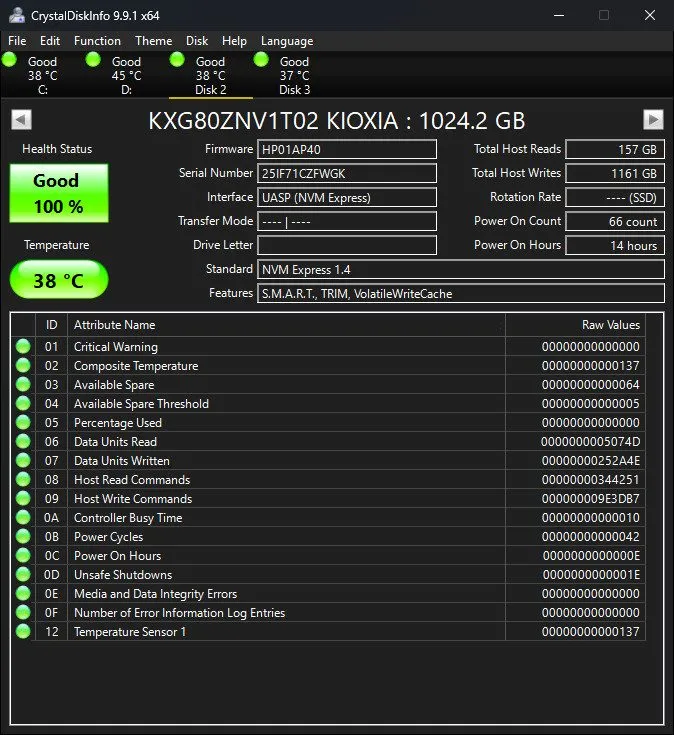Click the Interface field UASP (NVM Express)
Viewport: 674px width, 735px height.
point(347,197)
